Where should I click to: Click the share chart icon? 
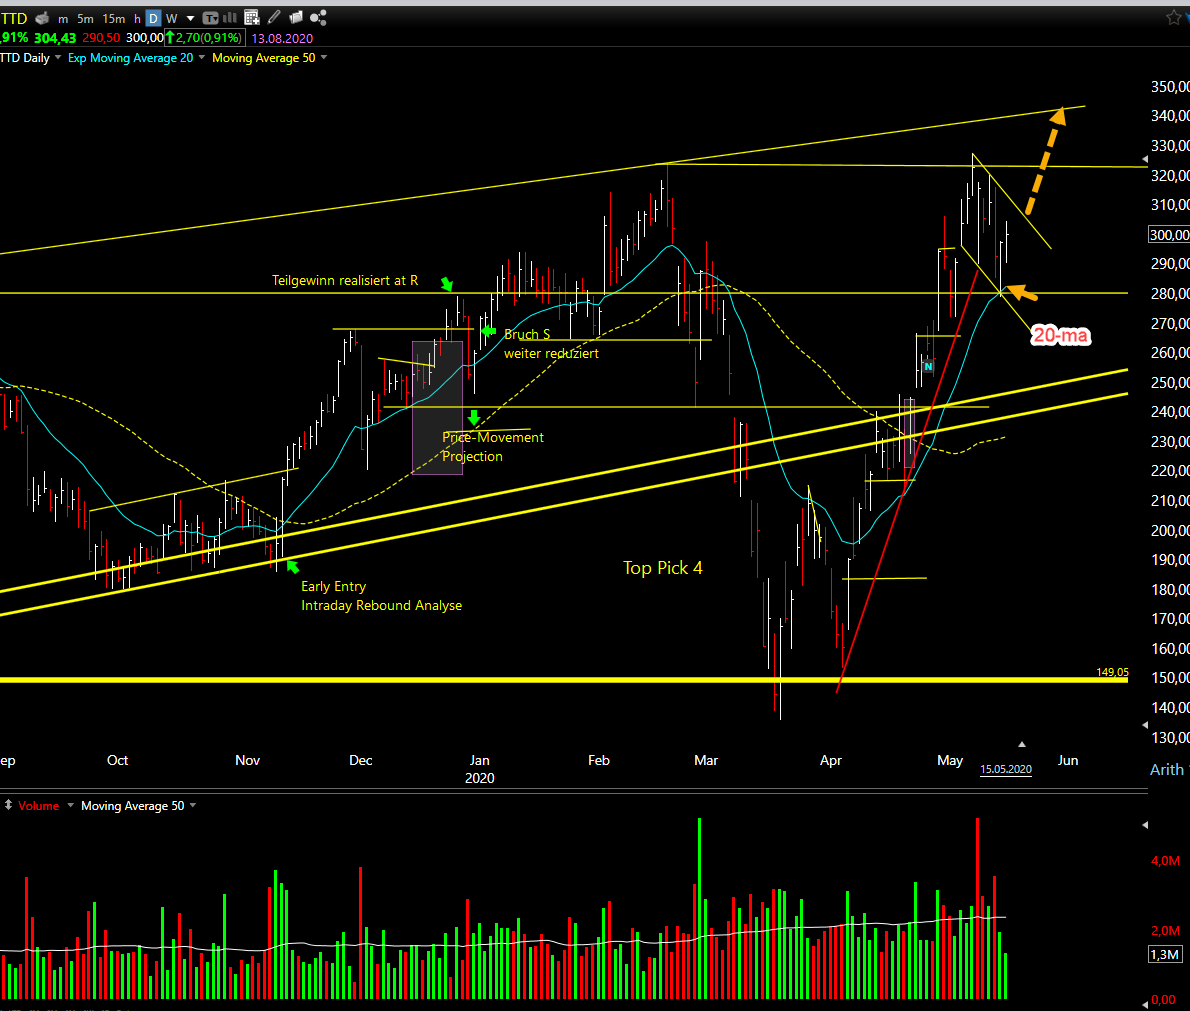pyautogui.click(x=318, y=17)
